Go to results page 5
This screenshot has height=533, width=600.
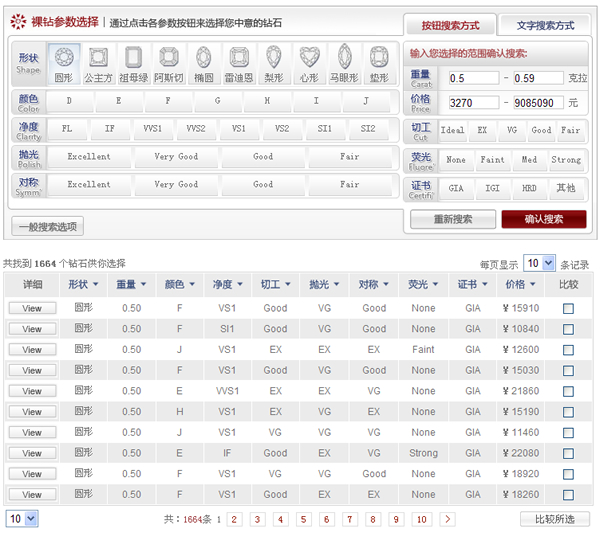(303, 519)
